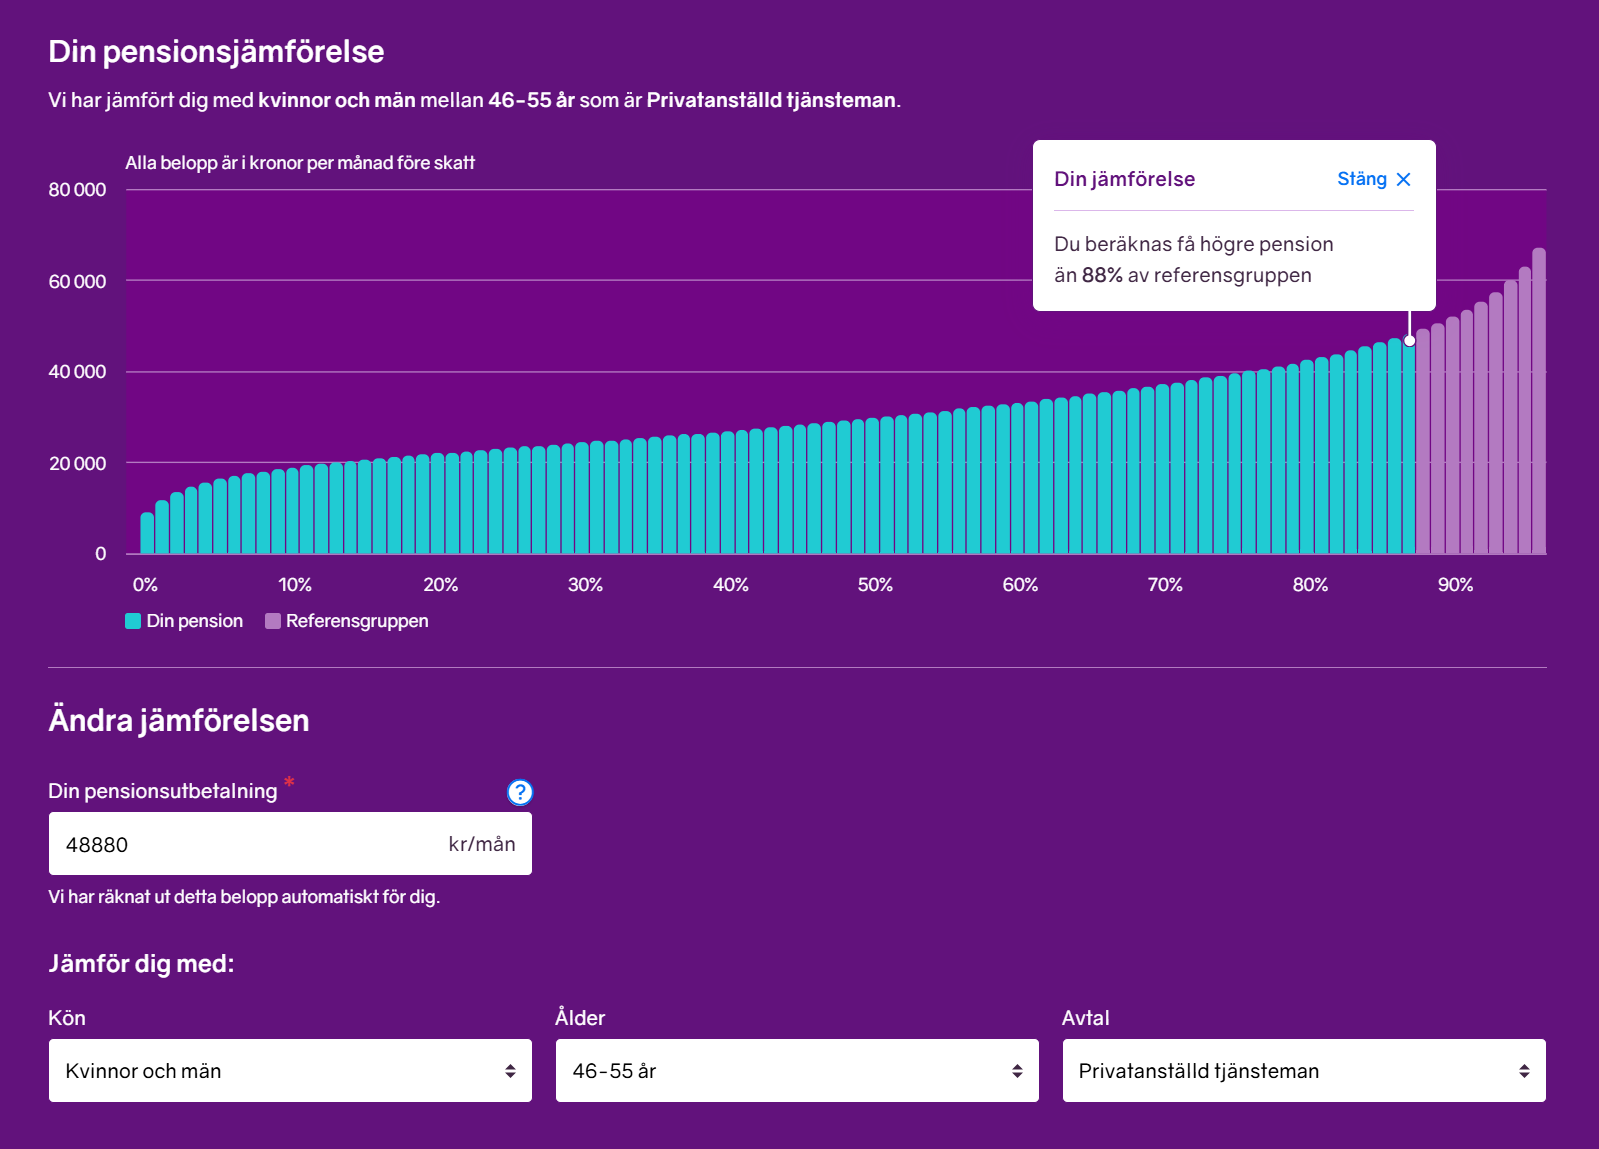Click the 80 000 y-axis label
Screen dimensions: 1599x1149
click(77, 190)
